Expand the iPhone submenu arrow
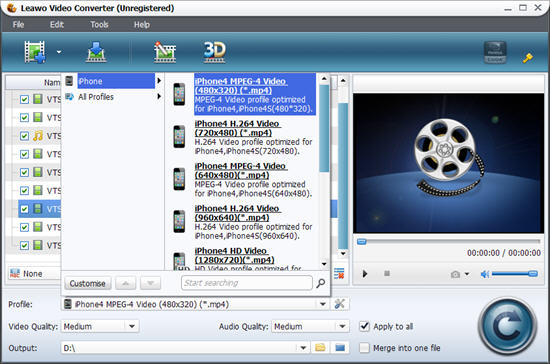Image resolution: width=550 pixels, height=364 pixels. 159,81
